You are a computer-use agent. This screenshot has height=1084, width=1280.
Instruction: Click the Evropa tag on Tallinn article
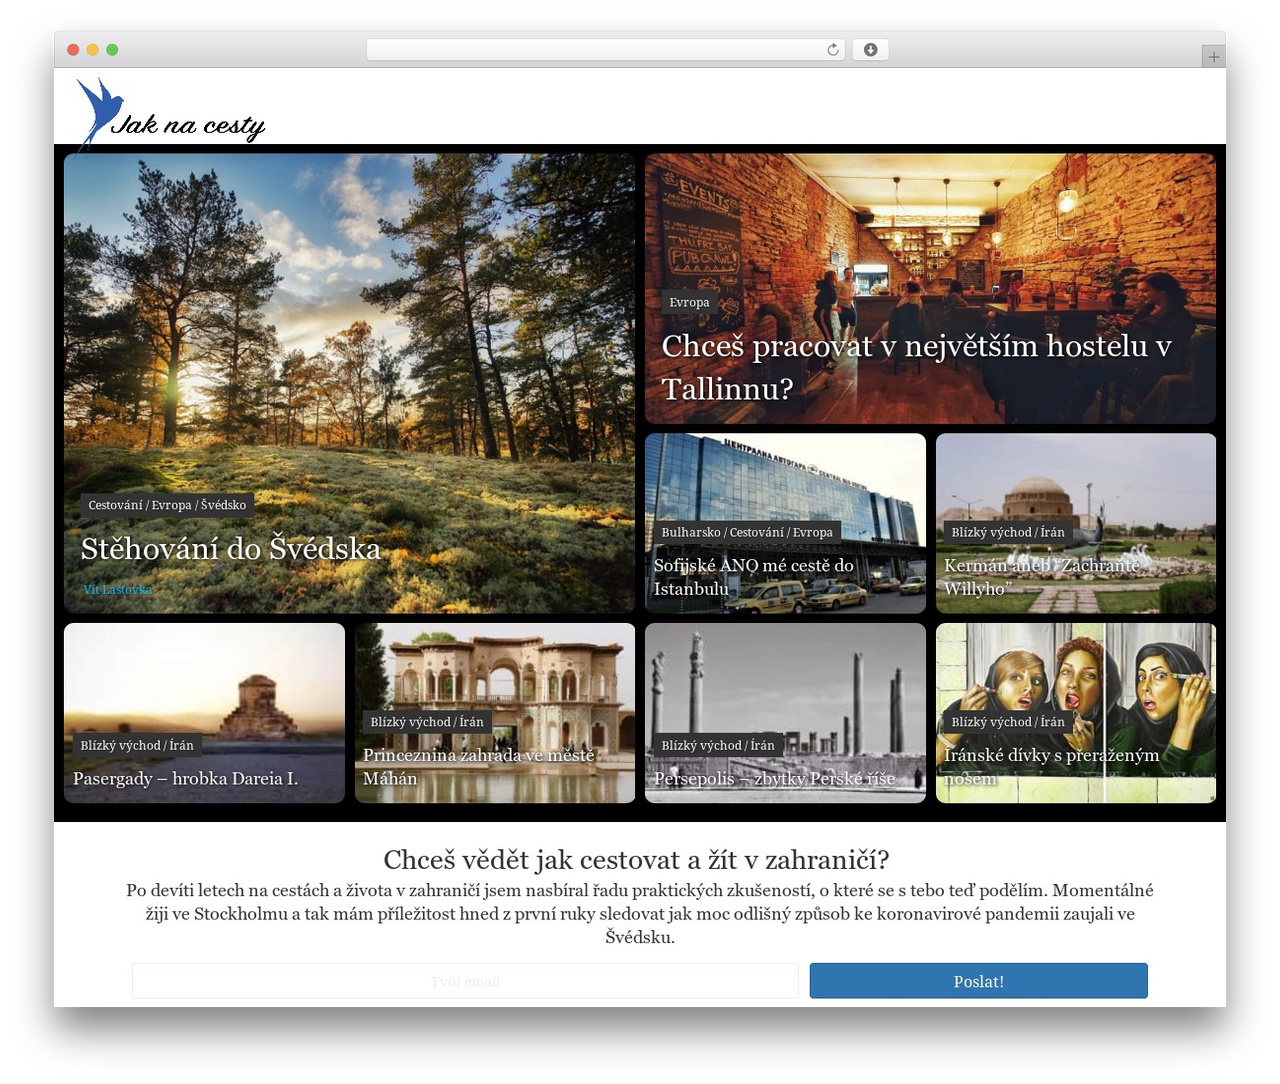tap(689, 302)
